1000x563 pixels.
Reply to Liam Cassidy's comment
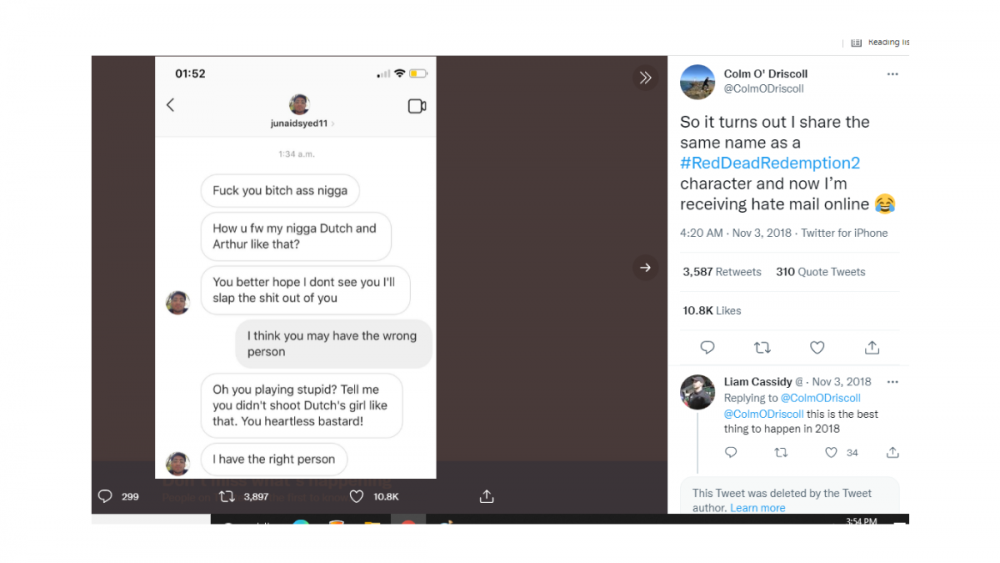[731, 453]
